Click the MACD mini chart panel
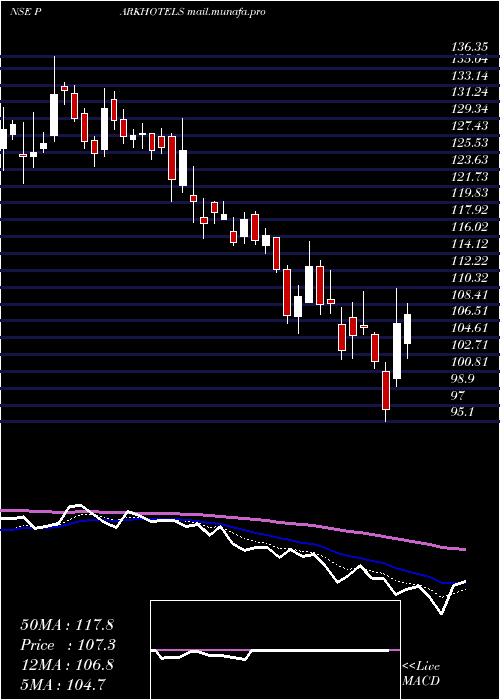500x700 pixels. tap(275, 650)
